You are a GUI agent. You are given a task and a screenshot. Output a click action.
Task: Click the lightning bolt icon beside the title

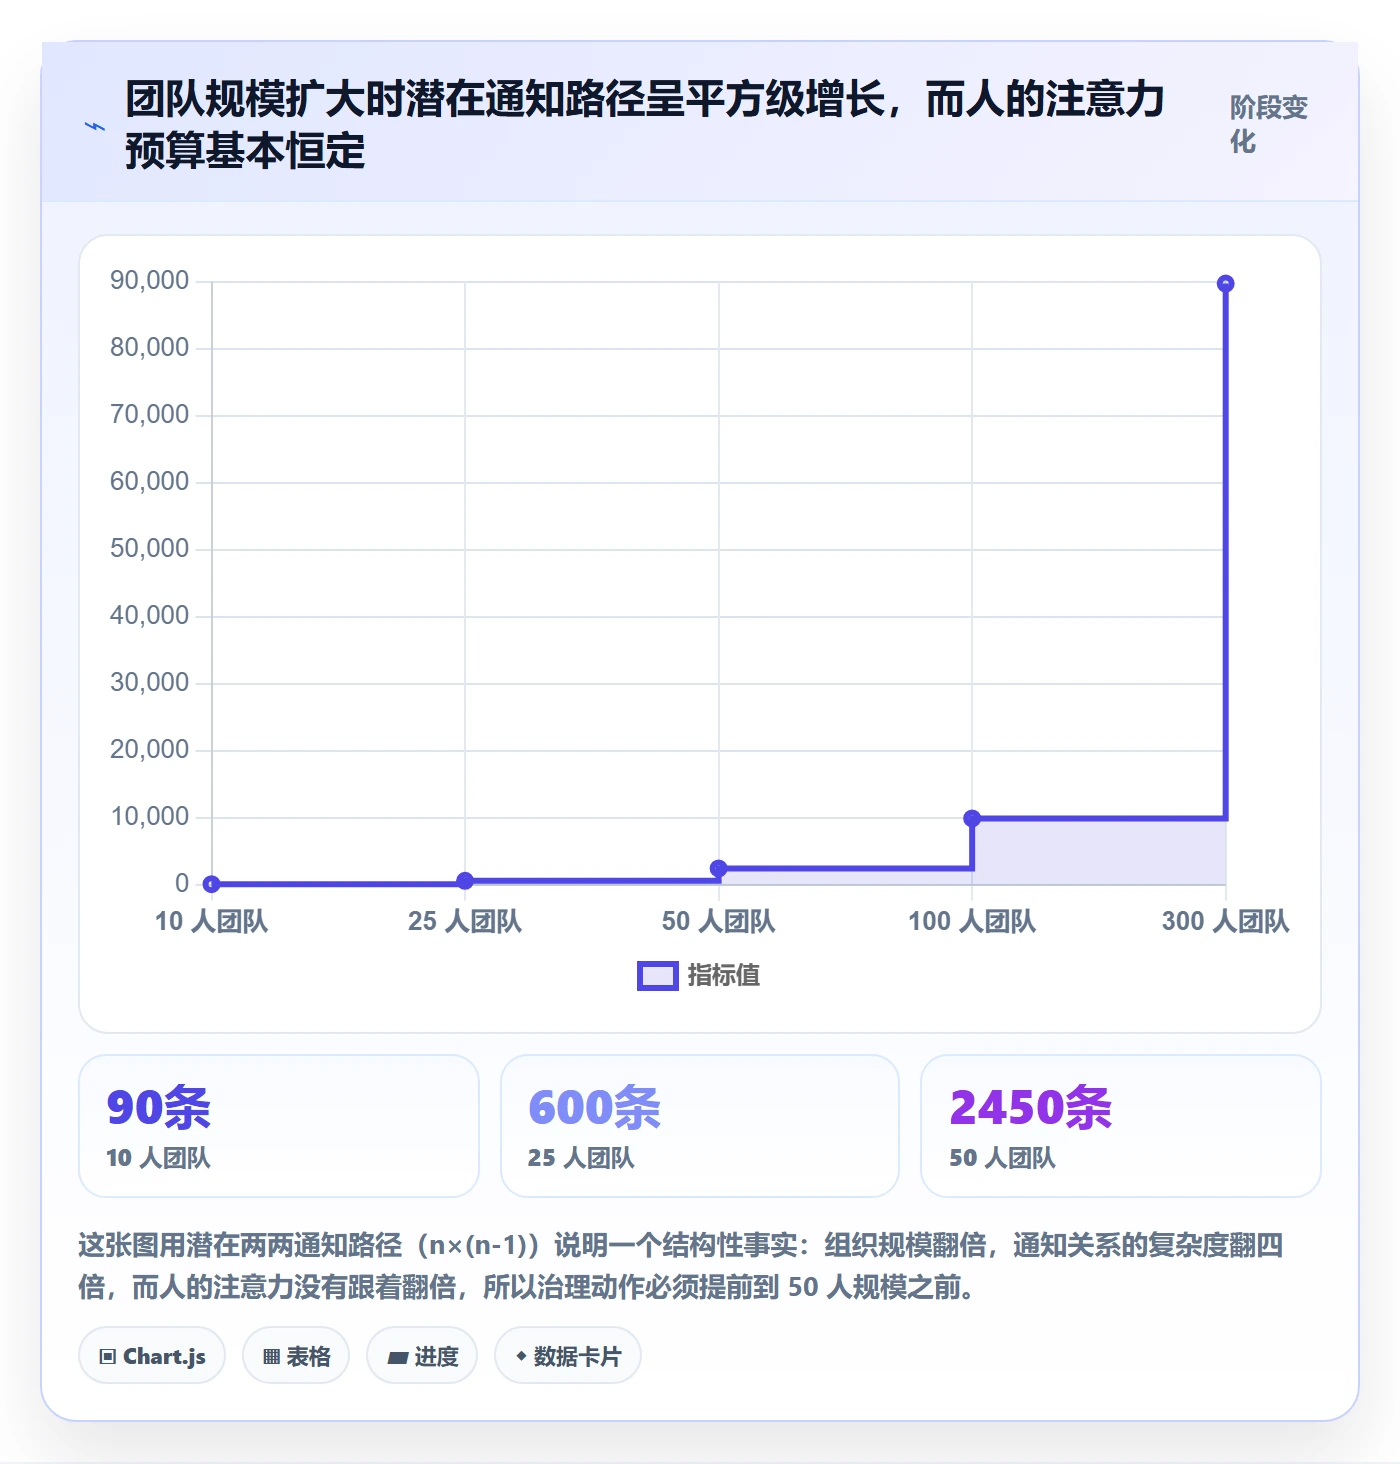(95, 126)
